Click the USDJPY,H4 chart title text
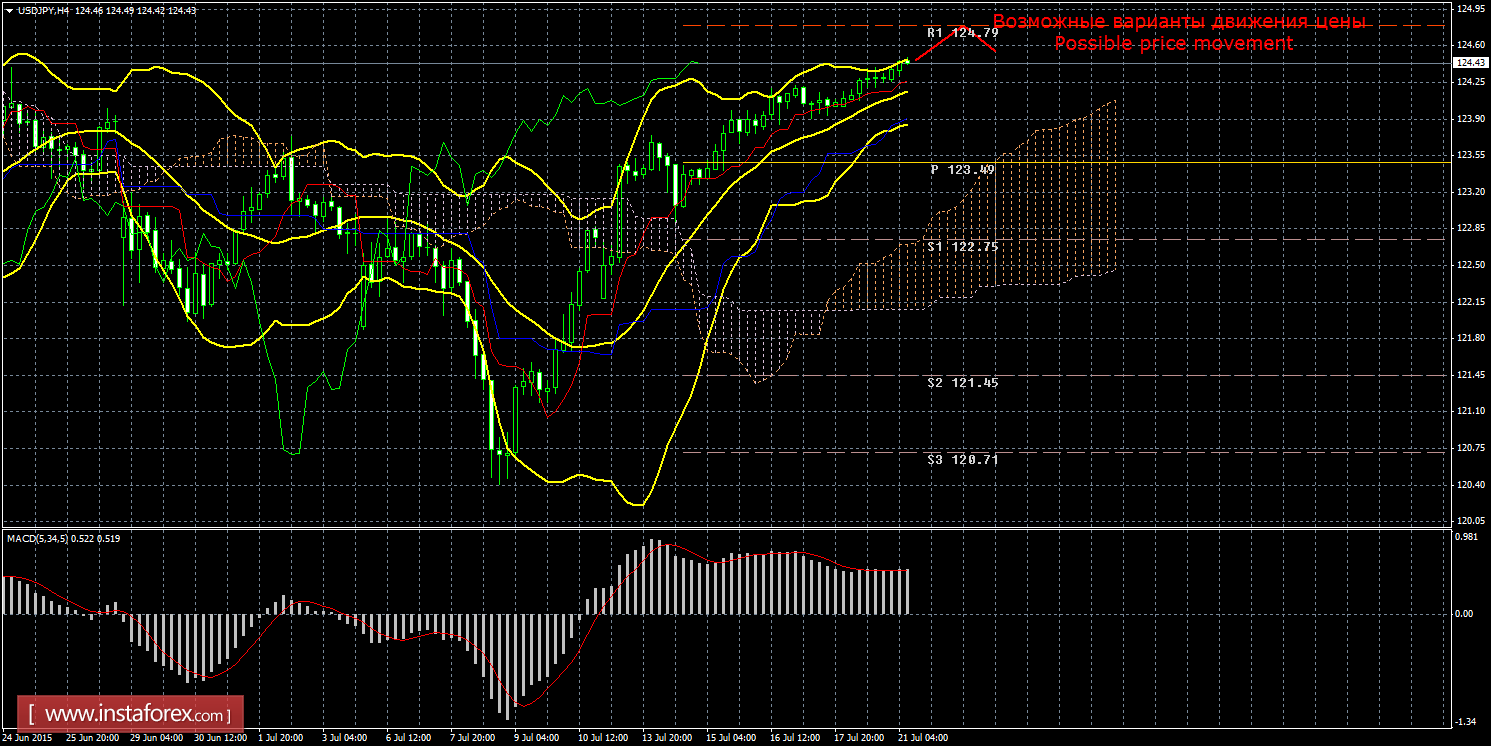This screenshot has height=746, width=1491. coord(44,10)
